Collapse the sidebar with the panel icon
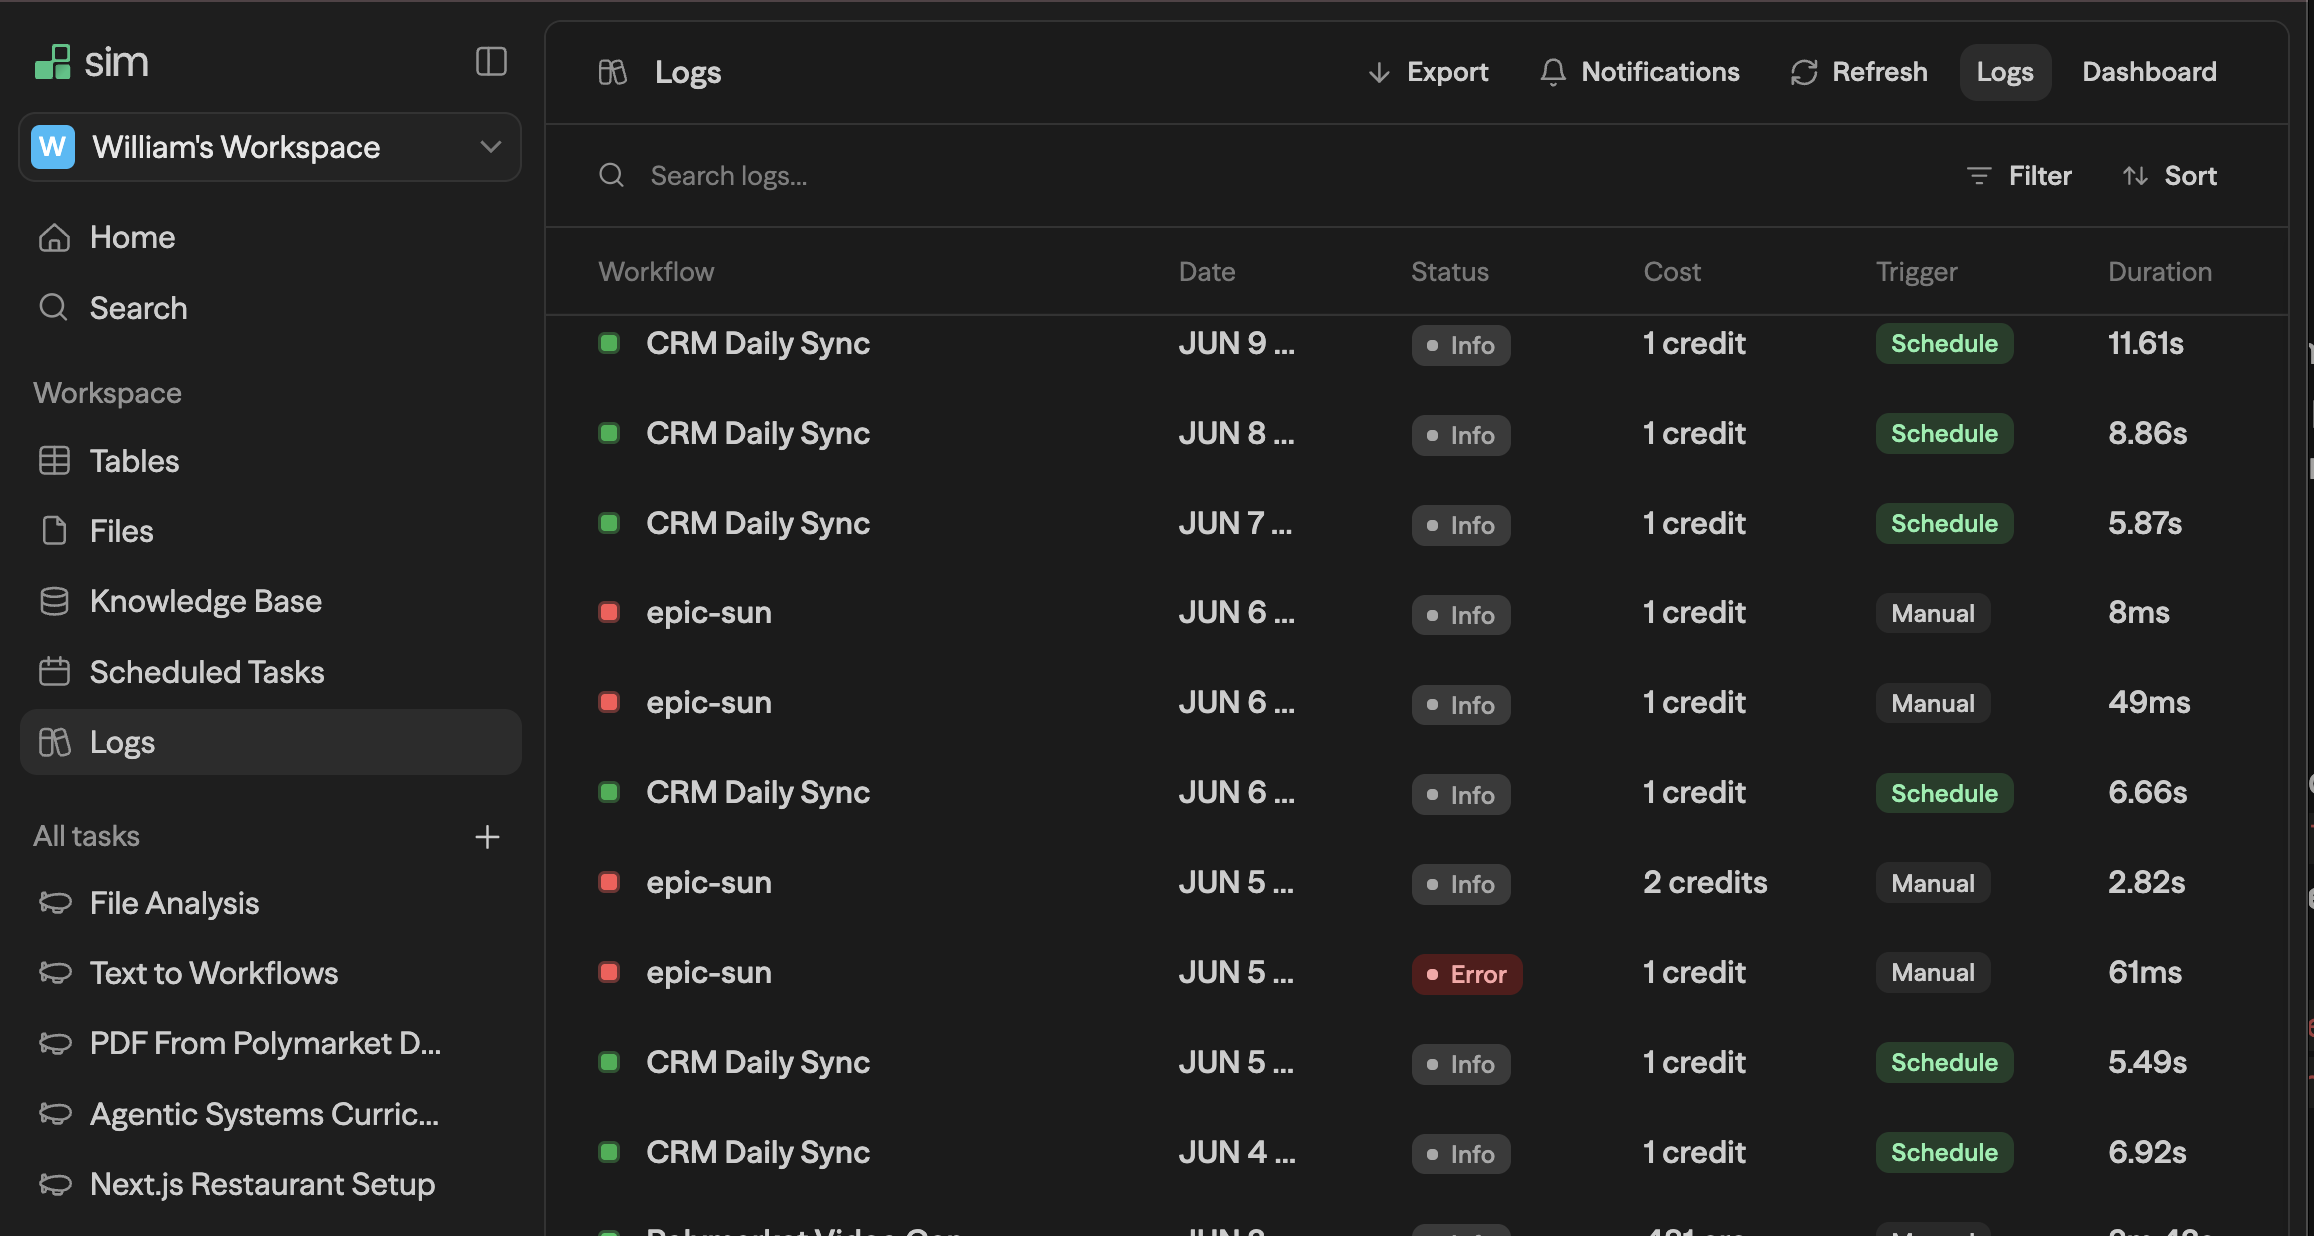 [491, 62]
